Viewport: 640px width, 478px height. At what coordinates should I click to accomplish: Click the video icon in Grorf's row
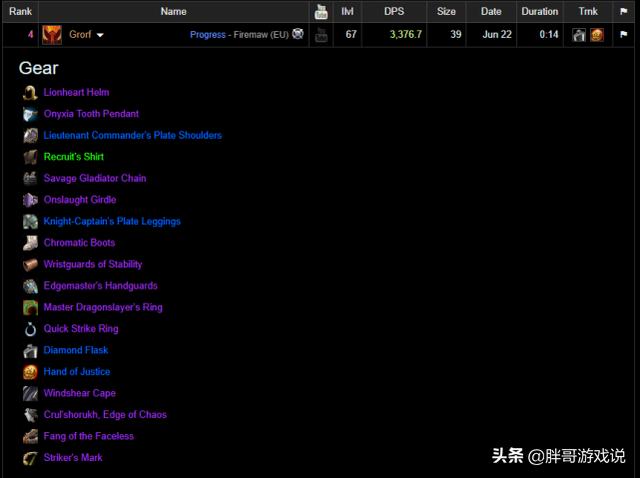(322, 35)
